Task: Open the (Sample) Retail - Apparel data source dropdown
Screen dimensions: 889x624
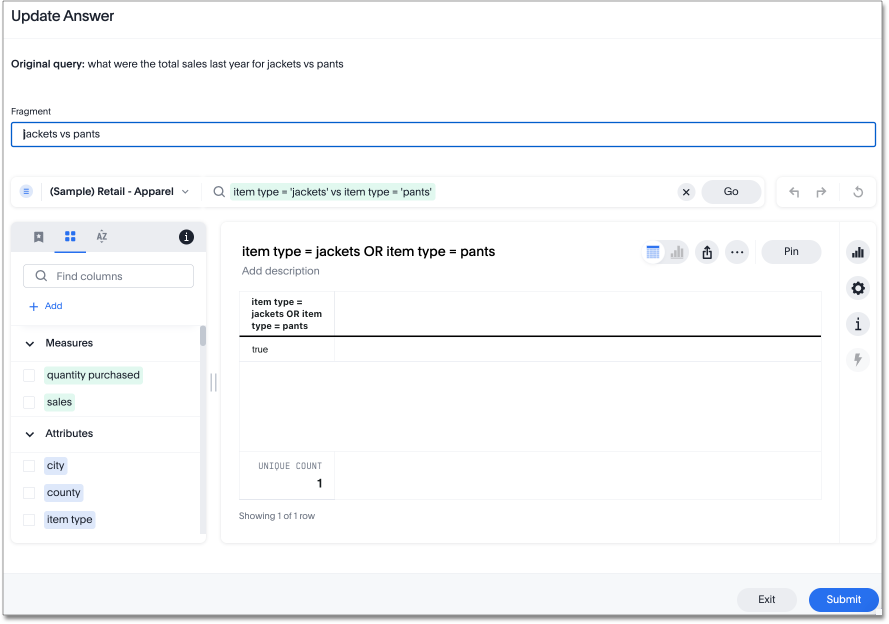Action: [118, 191]
